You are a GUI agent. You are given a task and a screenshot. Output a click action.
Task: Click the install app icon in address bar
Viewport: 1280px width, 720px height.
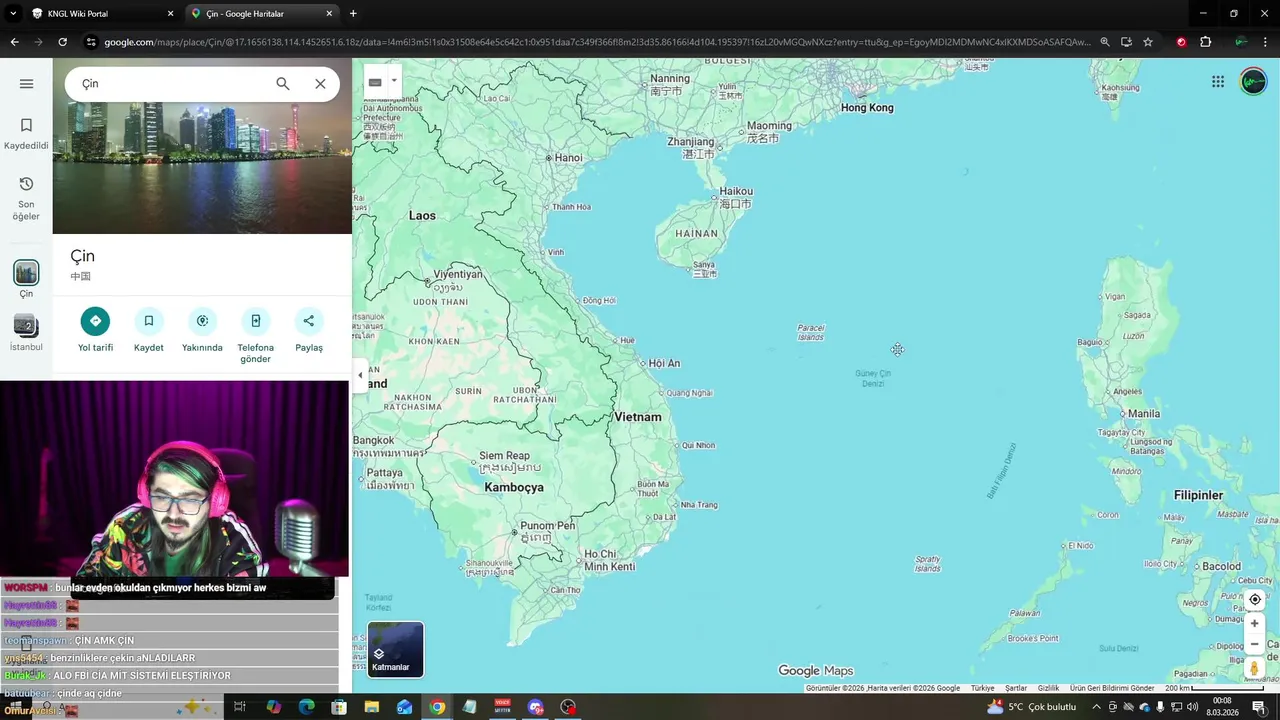(x=1126, y=42)
